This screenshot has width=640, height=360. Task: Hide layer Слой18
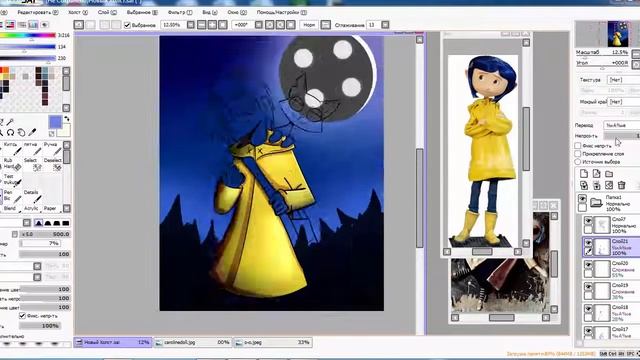point(588,309)
